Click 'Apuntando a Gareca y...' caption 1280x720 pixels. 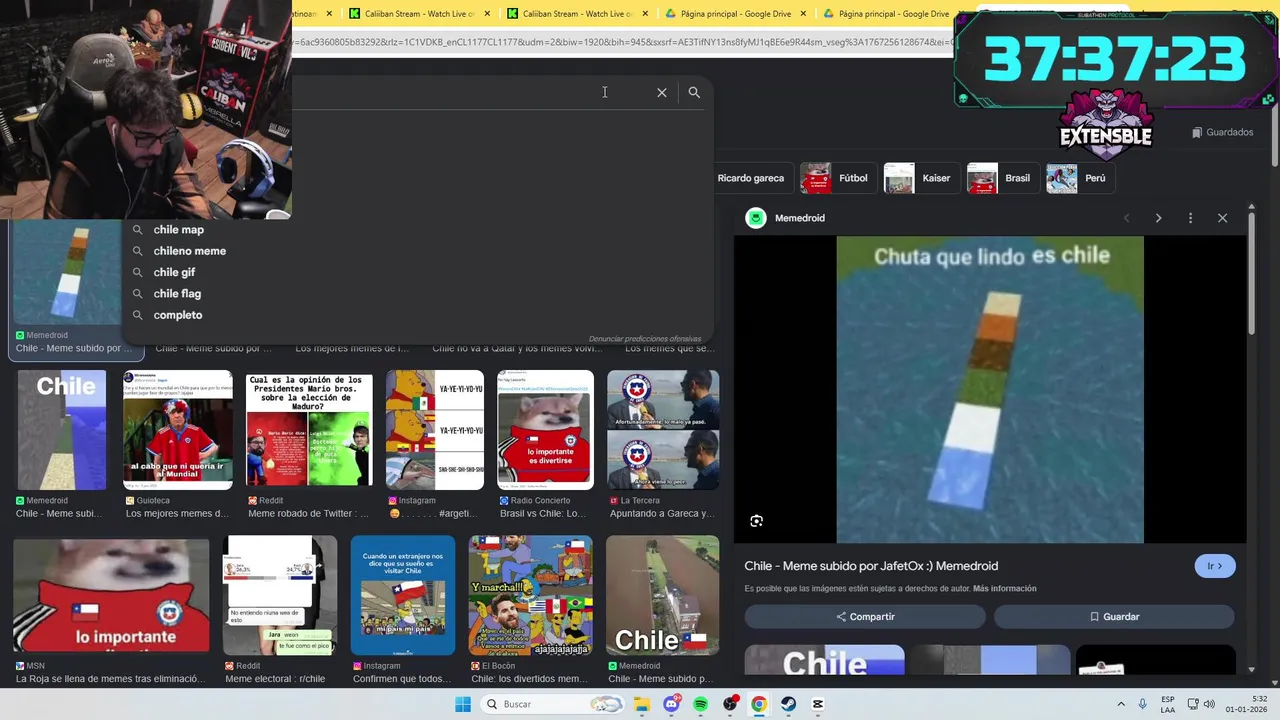pyautogui.click(x=661, y=514)
